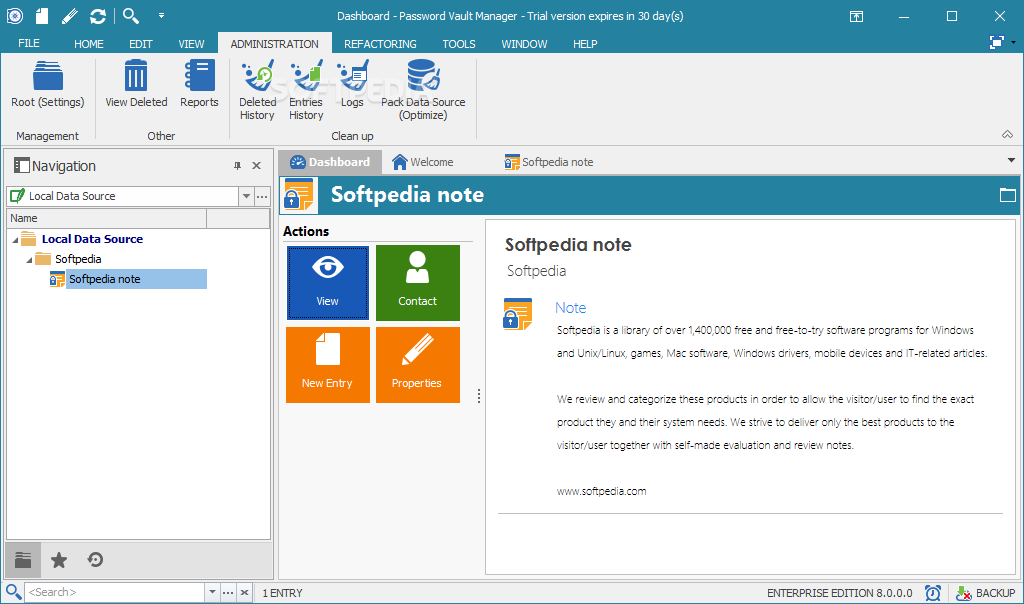Switch to the Welcome tab
This screenshot has height=604, width=1024.
click(423, 162)
